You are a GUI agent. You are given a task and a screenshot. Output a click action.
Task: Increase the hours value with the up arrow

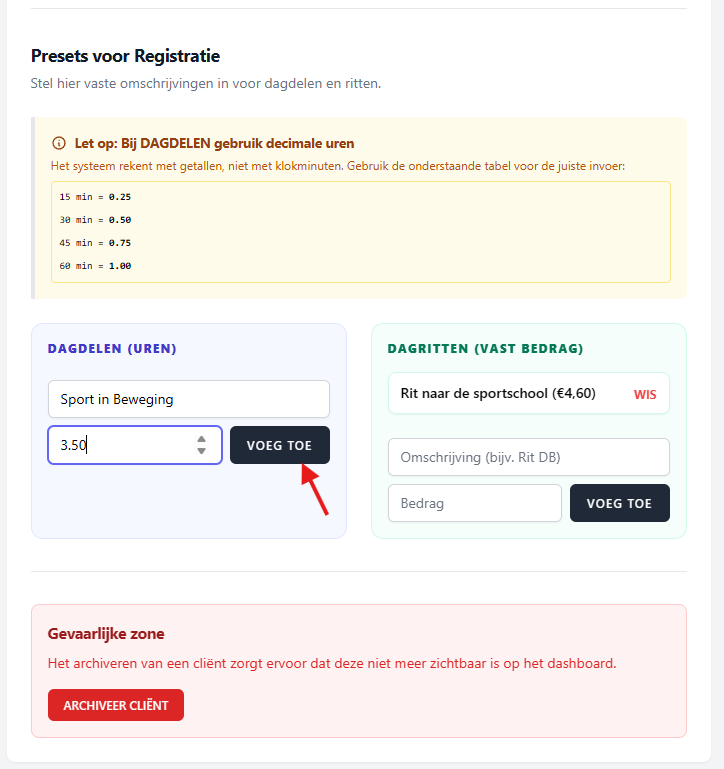coord(201,439)
